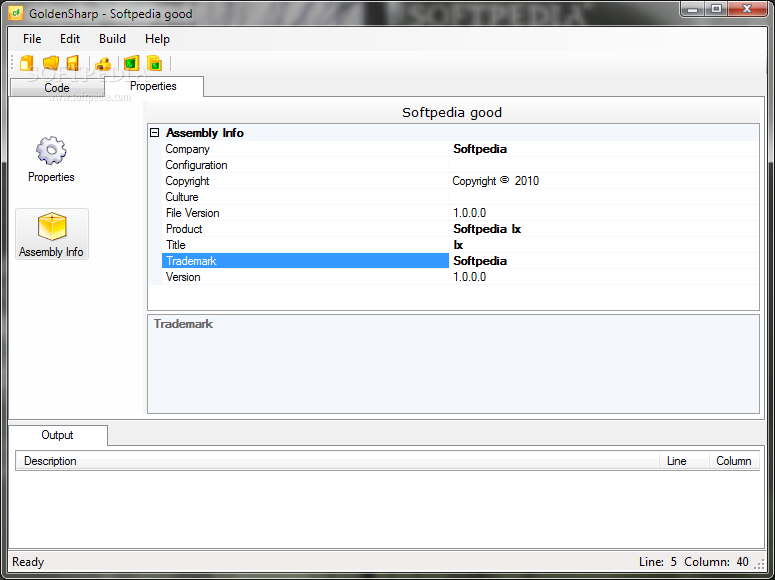Screen dimensions: 775x580
Task: Click the Save floppy toolbar icon
Action: coord(73,63)
